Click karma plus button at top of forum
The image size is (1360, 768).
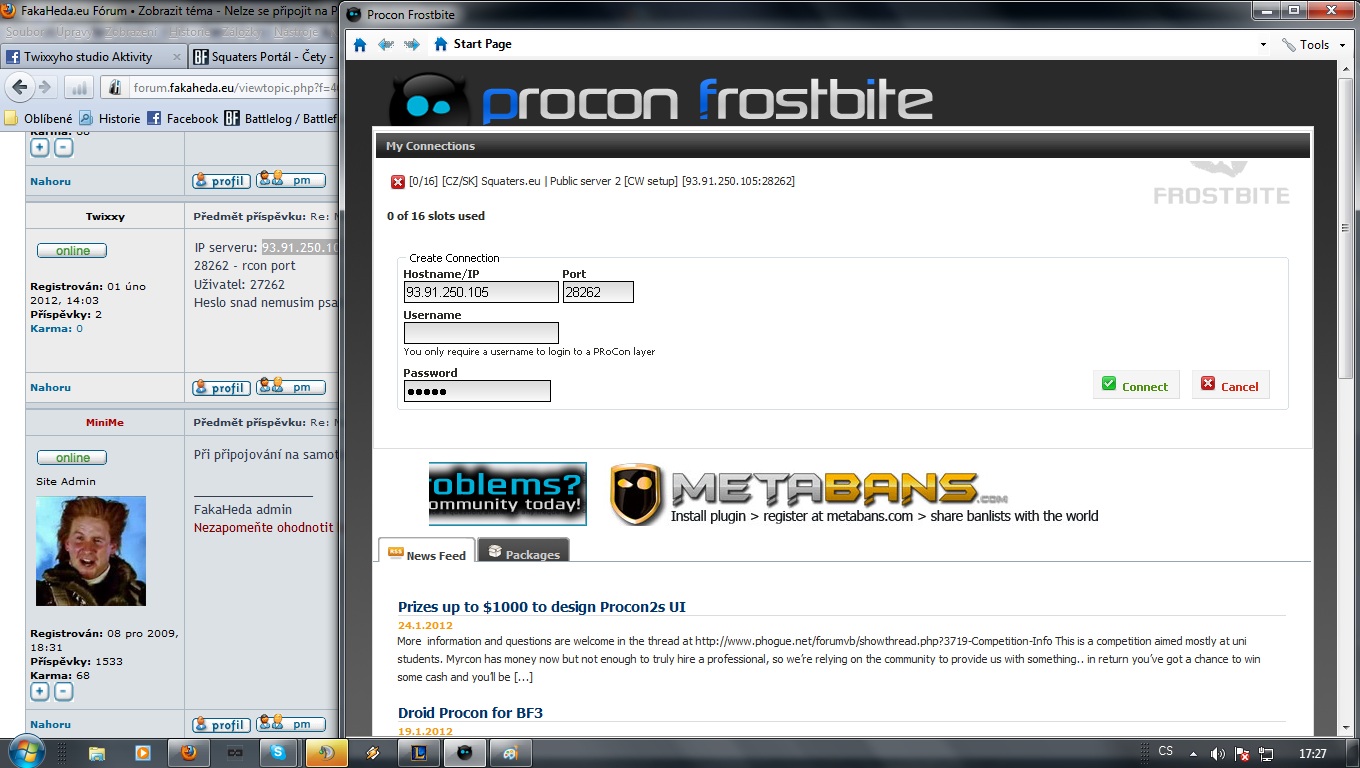39,148
